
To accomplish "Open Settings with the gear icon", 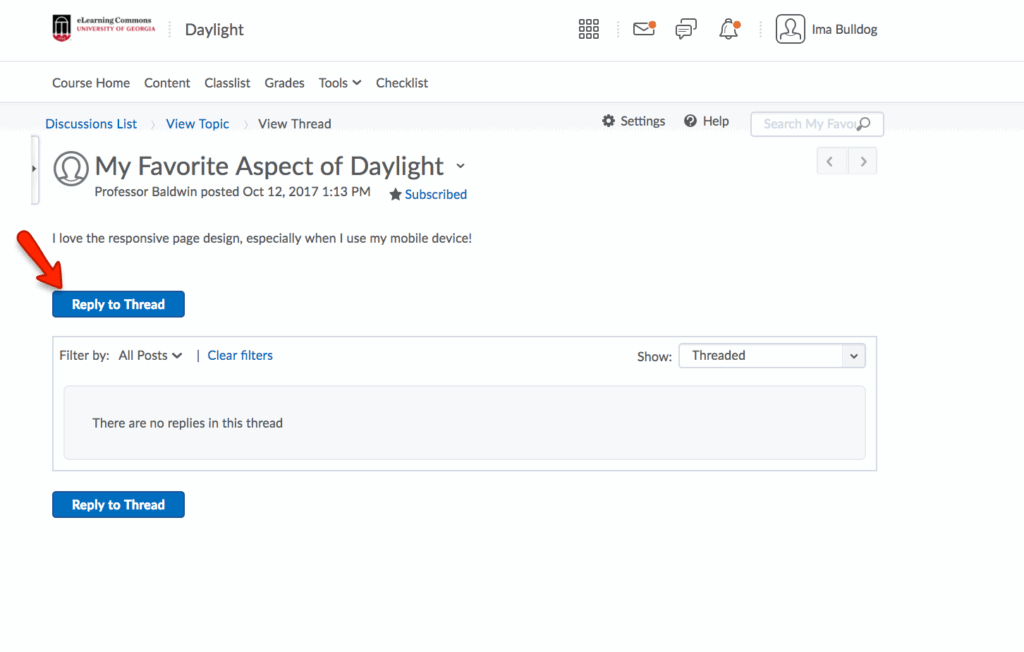I will pos(609,121).
